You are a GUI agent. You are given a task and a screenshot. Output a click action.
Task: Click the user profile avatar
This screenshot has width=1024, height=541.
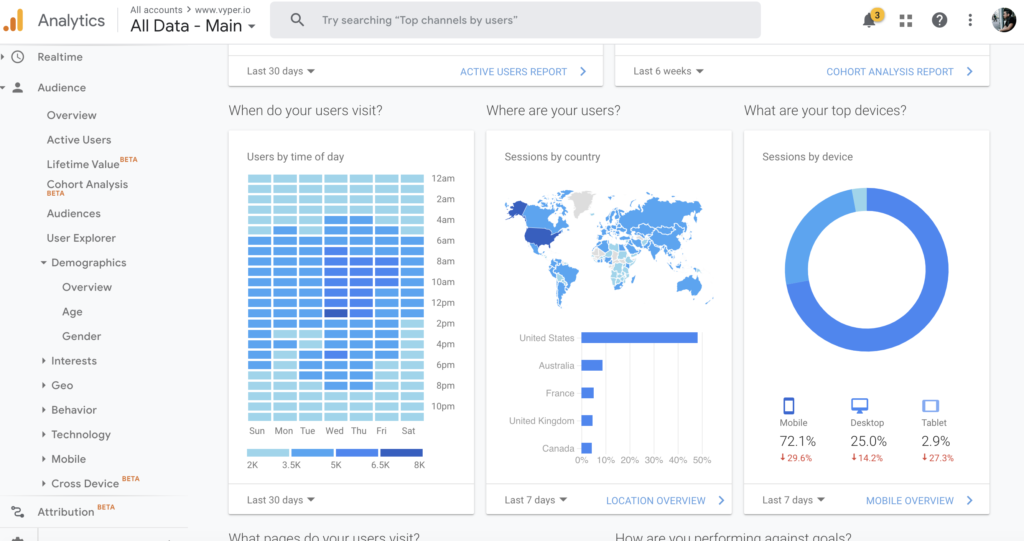pyautogui.click(x=1003, y=20)
